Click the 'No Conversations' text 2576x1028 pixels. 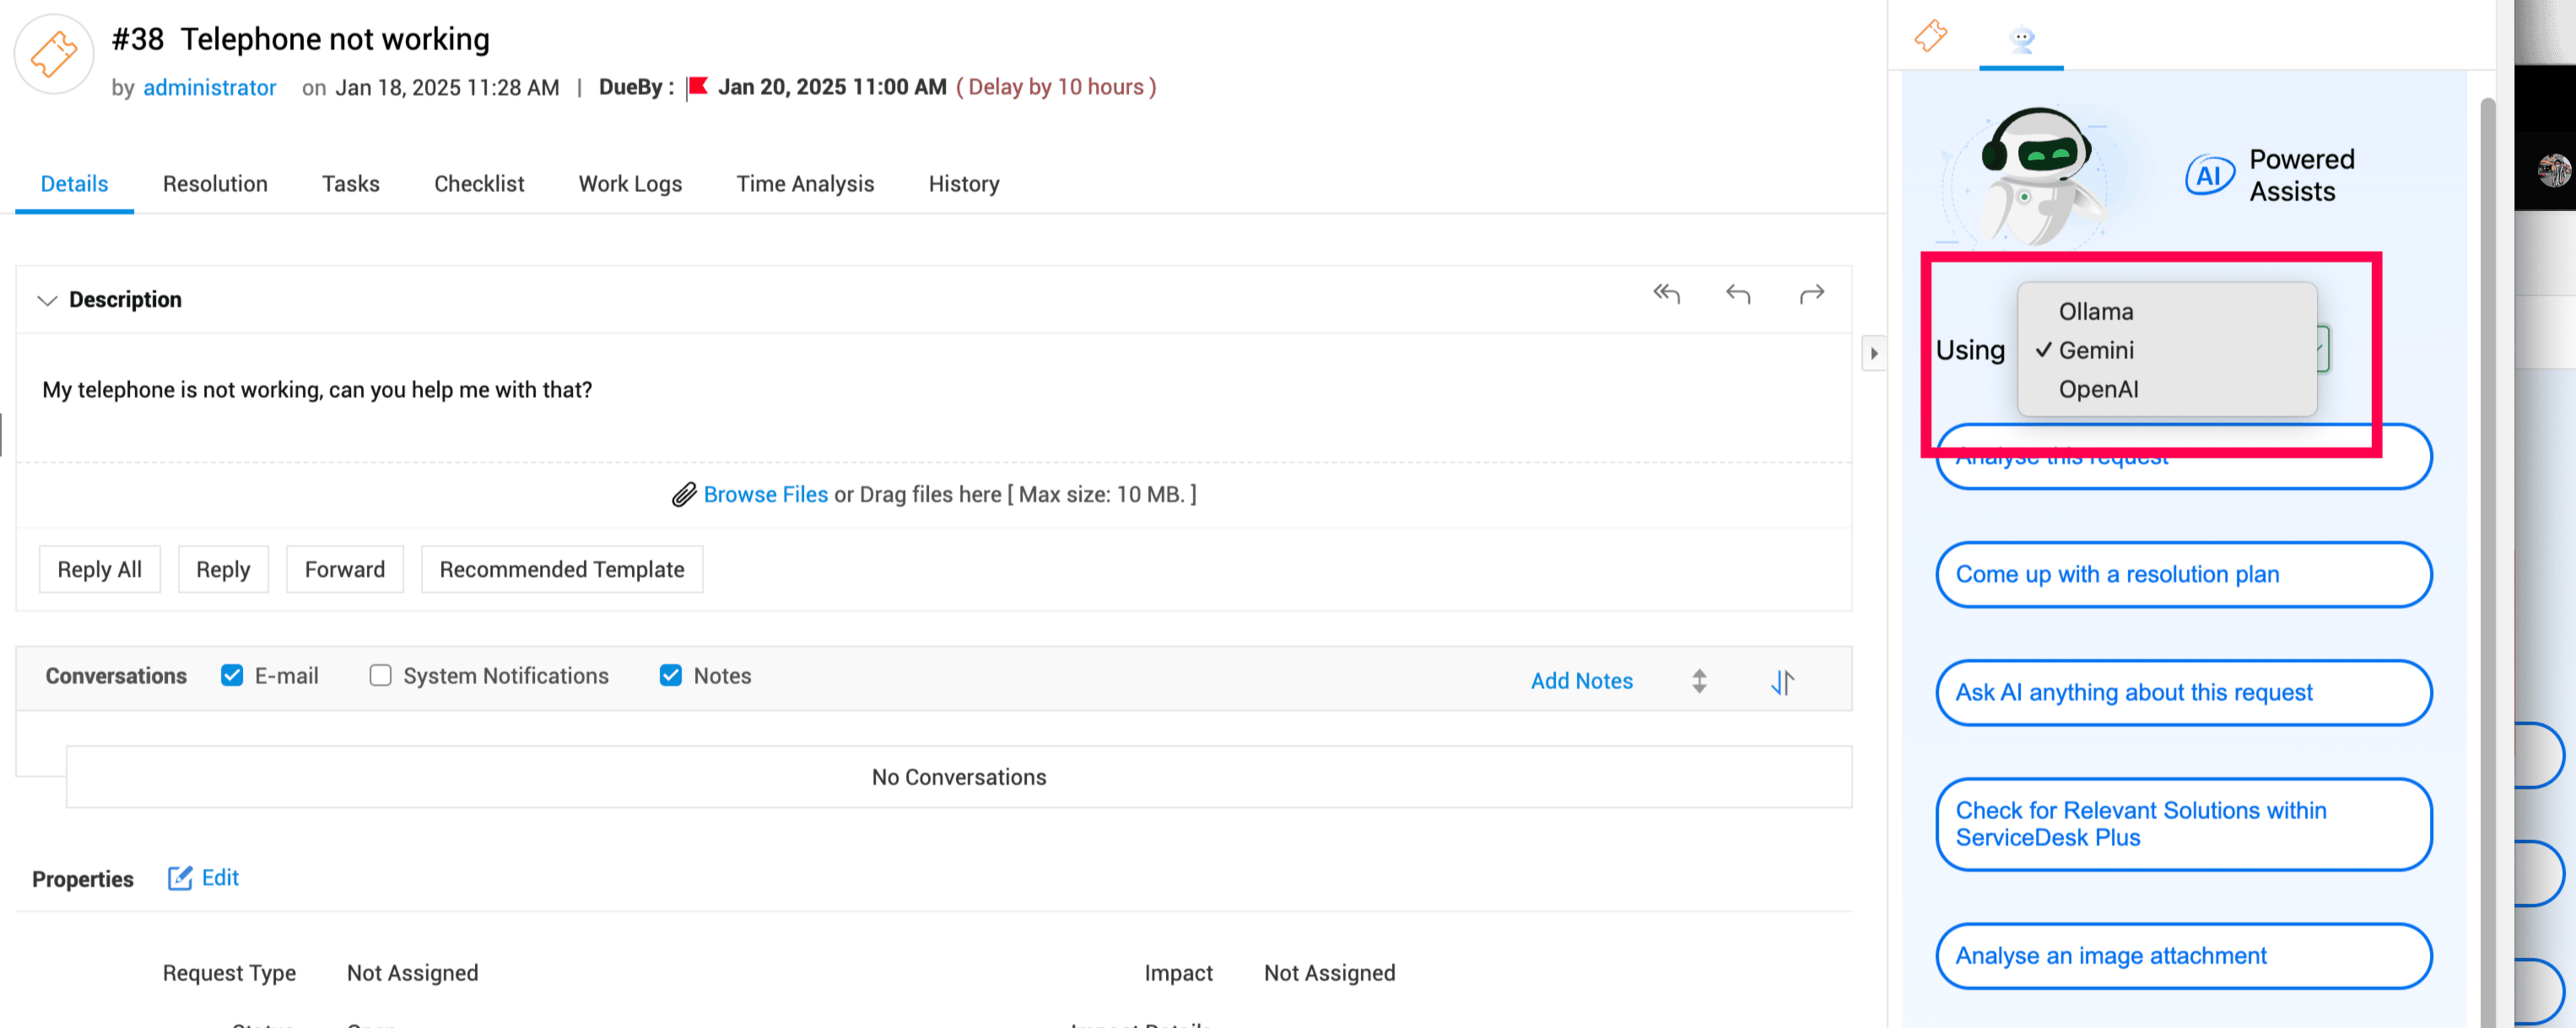(958, 777)
